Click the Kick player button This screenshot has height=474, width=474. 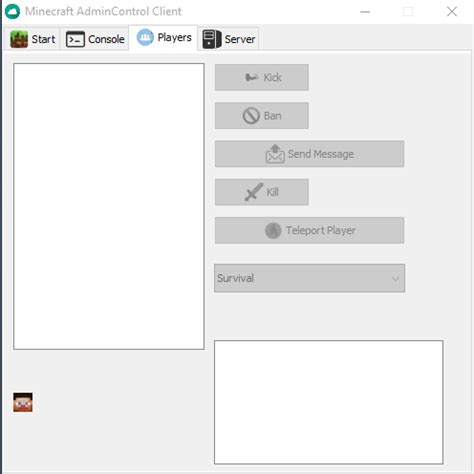[x=262, y=77]
